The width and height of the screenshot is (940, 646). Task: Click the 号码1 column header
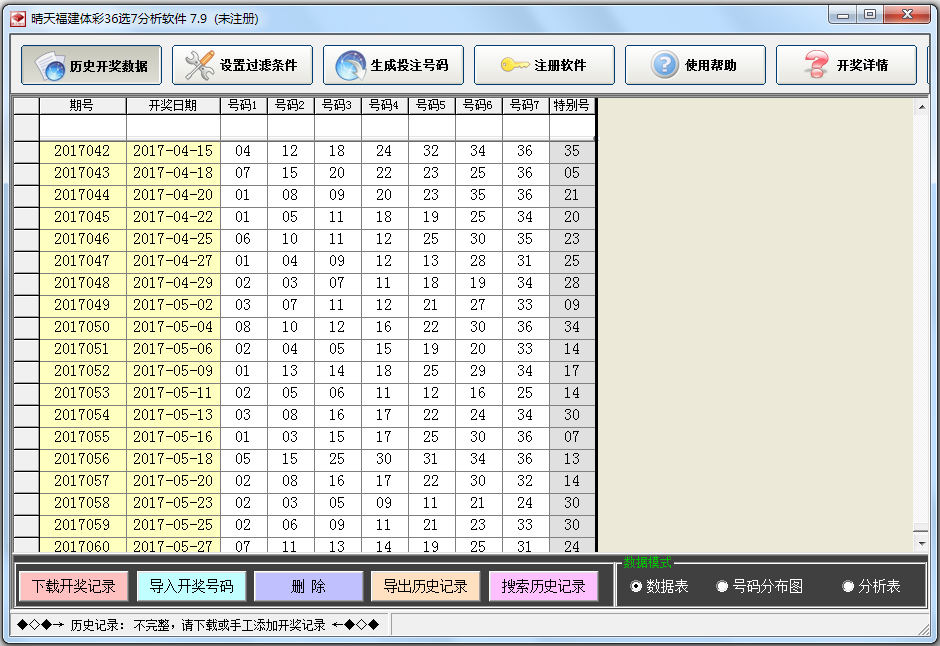pyautogui.click(x=243, y=105)
